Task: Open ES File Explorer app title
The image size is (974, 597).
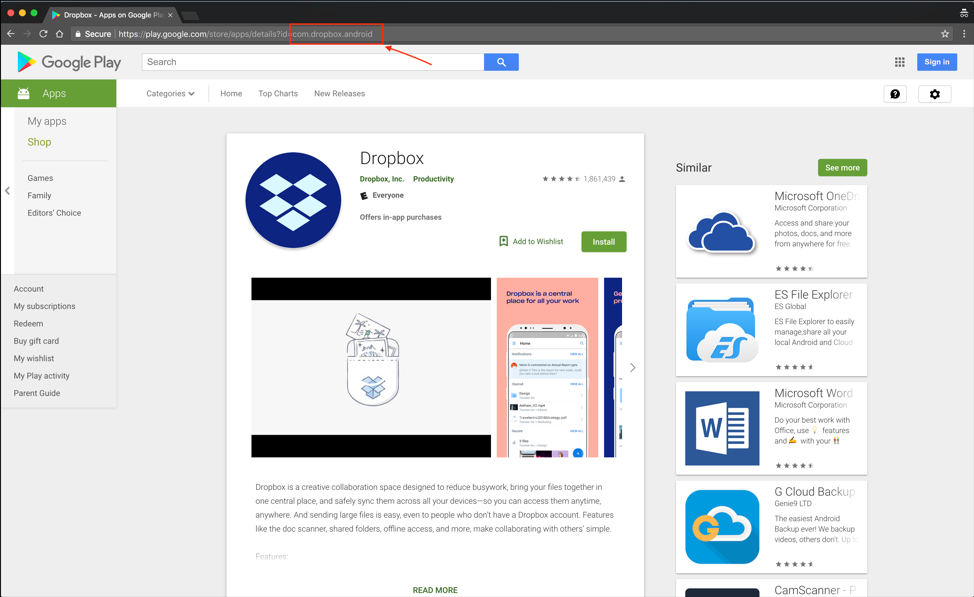Action: (813, 294)
